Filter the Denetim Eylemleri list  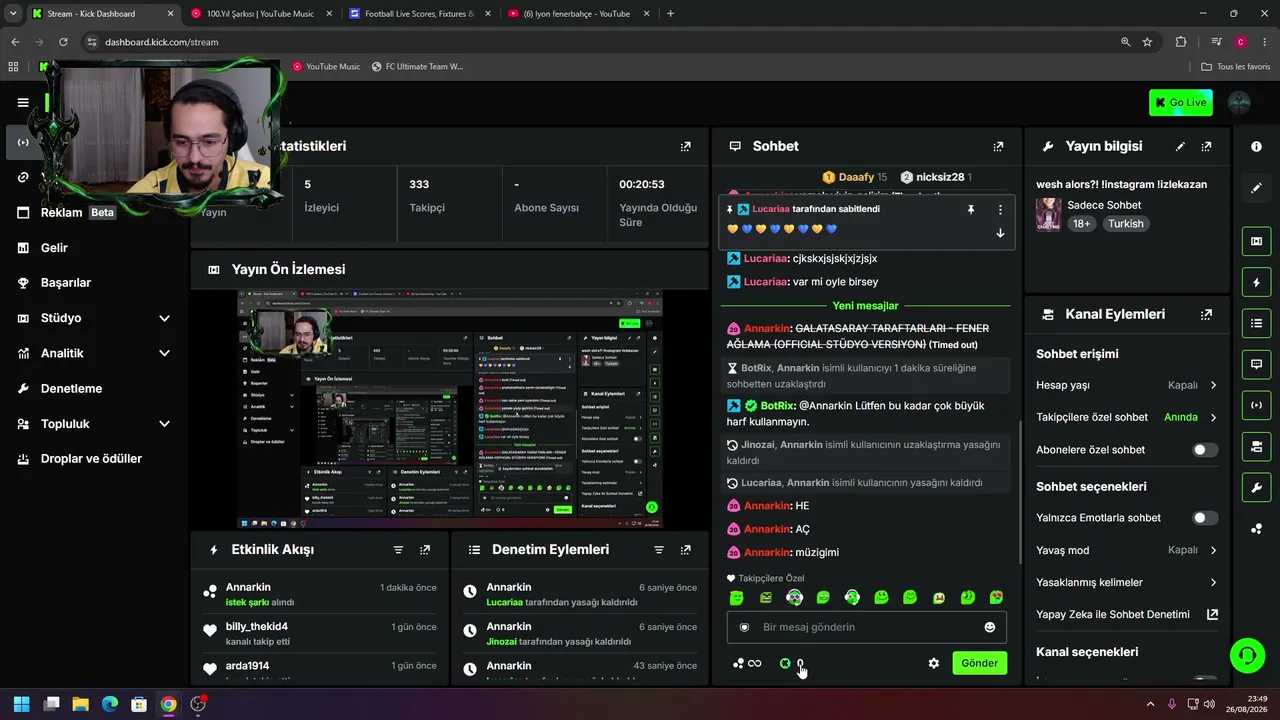[659, 550]
